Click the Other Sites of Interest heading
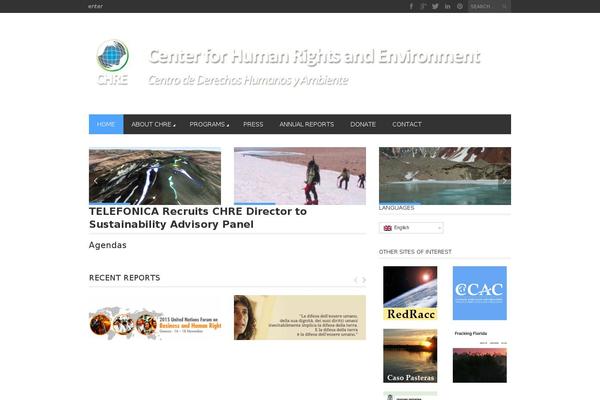 415,252
